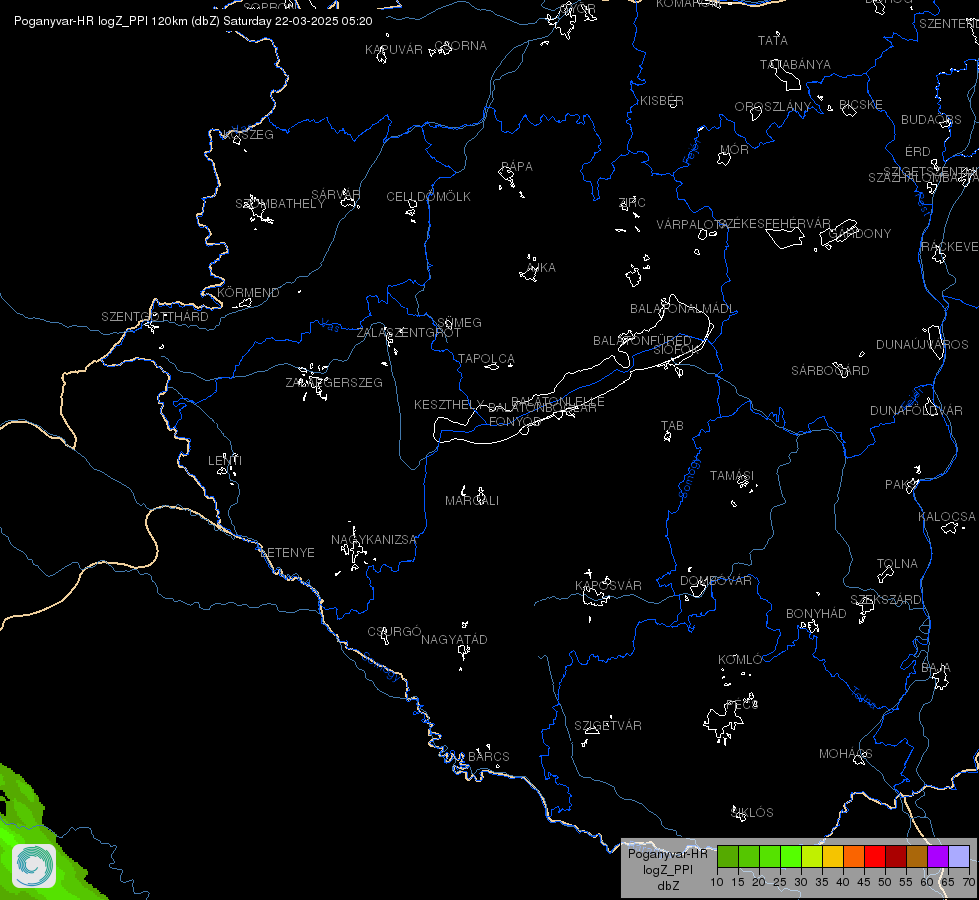
Task: Pick the purple 60-65 dBZ swatch
Action: point(937,856)
